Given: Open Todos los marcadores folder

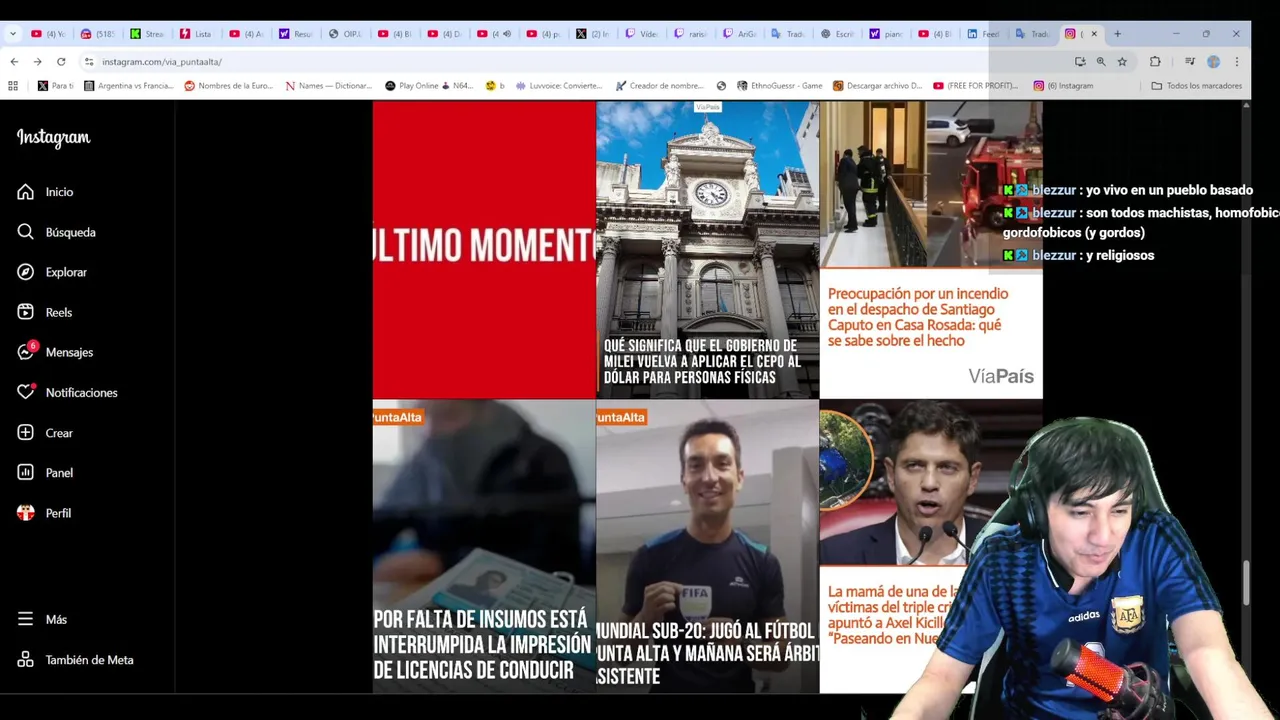Looking at the screenshot, I should coord(1196,86).
